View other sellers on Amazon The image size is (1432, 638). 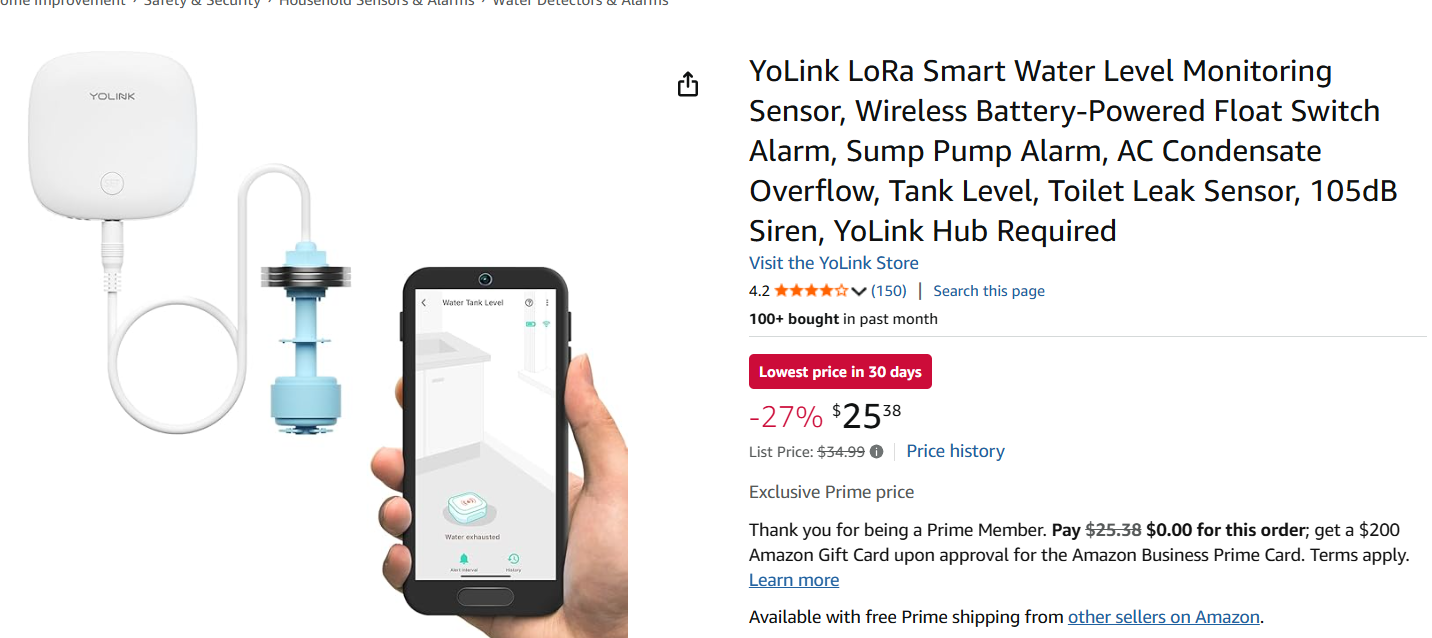point(1163,617)
